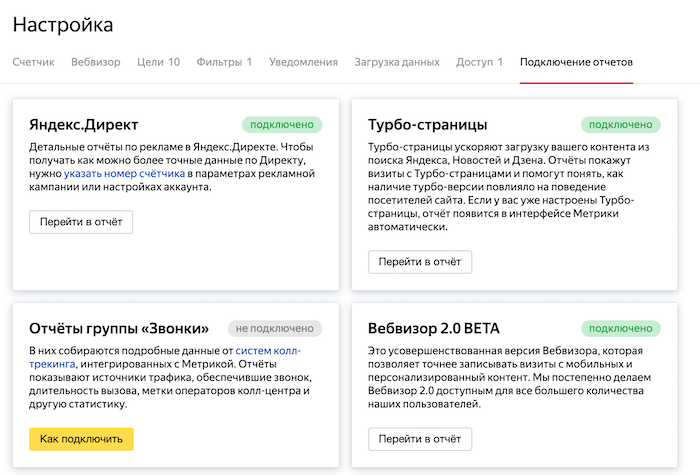Click the не подключено badge on Звонки card
The height and width of the screenshot is (475, 700).
[275, 328]
